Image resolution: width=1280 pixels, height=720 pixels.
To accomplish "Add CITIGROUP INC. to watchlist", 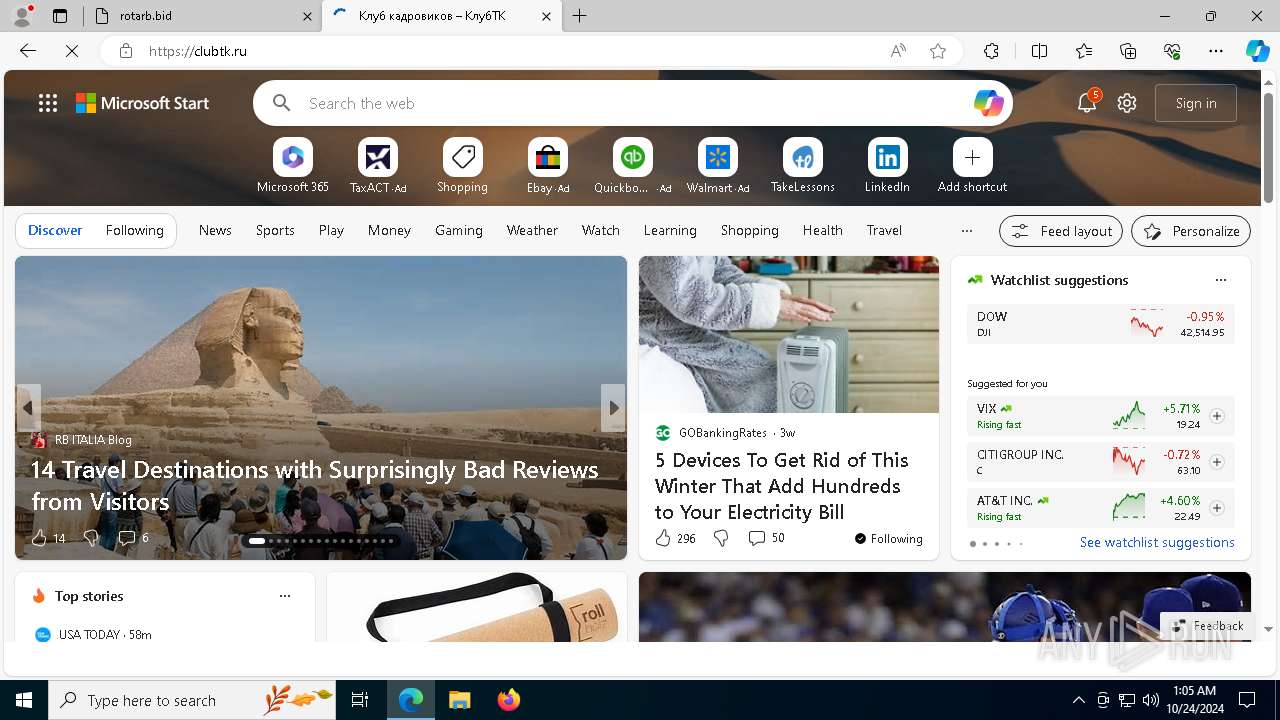I will (x=1217, y=462).
